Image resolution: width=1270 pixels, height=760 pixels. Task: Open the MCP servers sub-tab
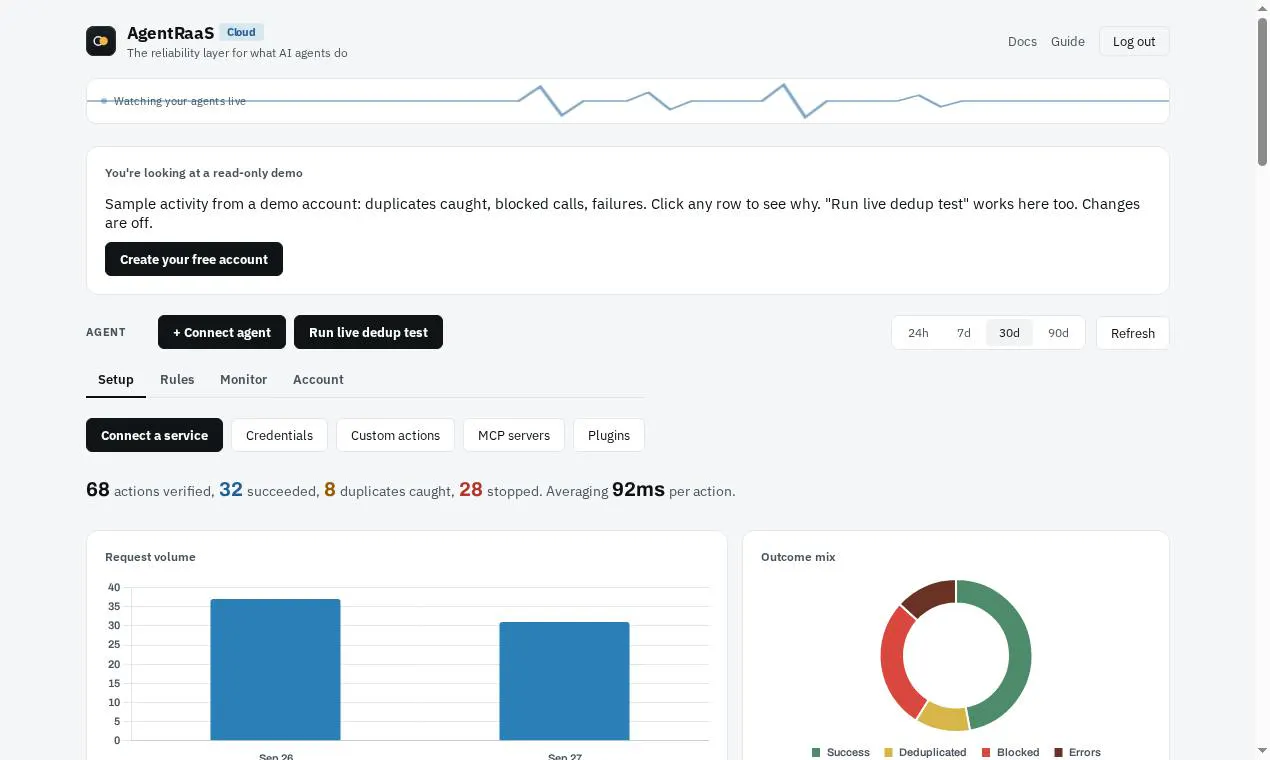[x=514, y=435]
